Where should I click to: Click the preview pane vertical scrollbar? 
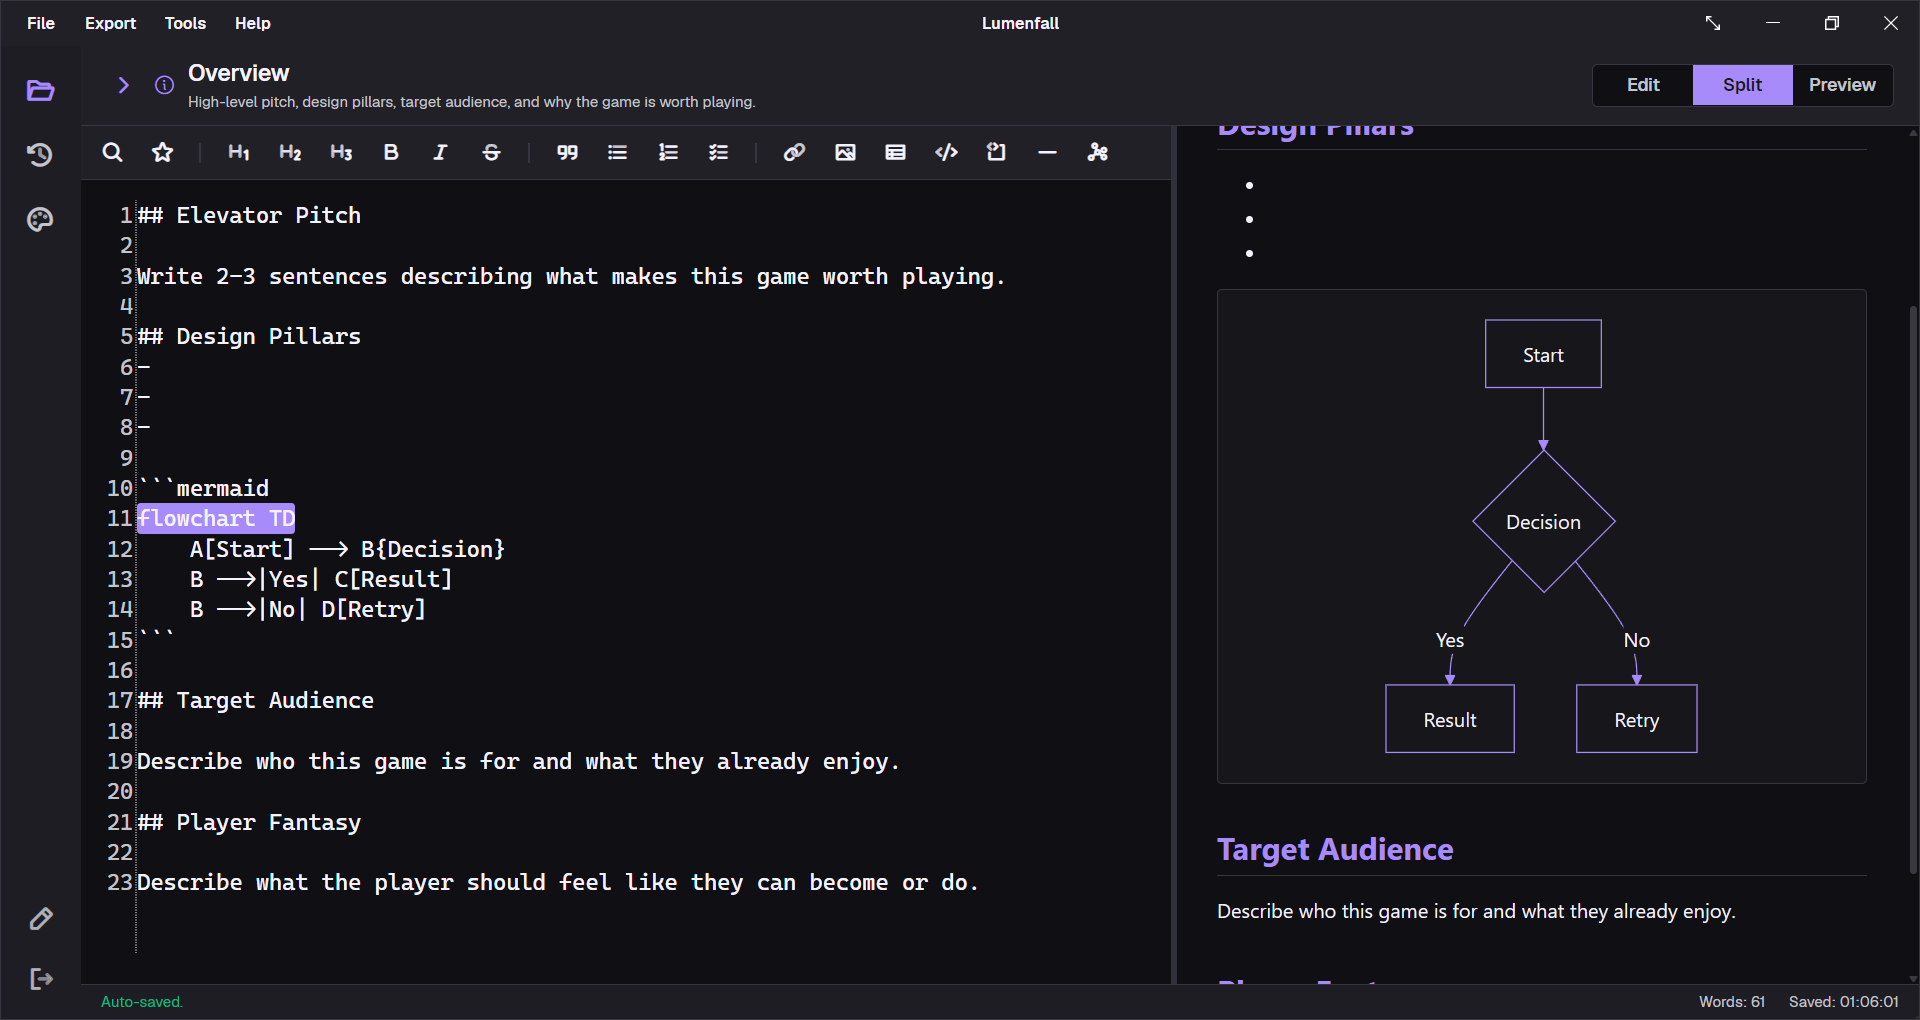click(x=1913, y=590)
